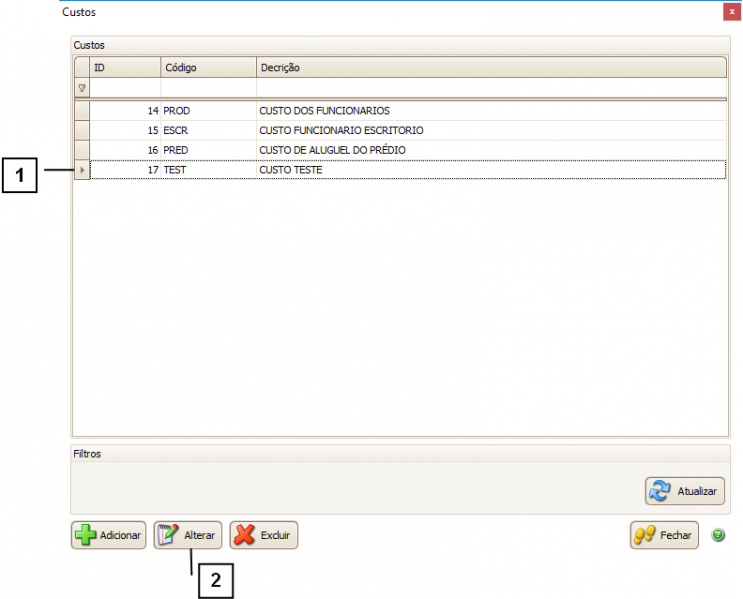743x599 pixels.
Task: Click the ID filter row field
Action: tap(125, 88)
